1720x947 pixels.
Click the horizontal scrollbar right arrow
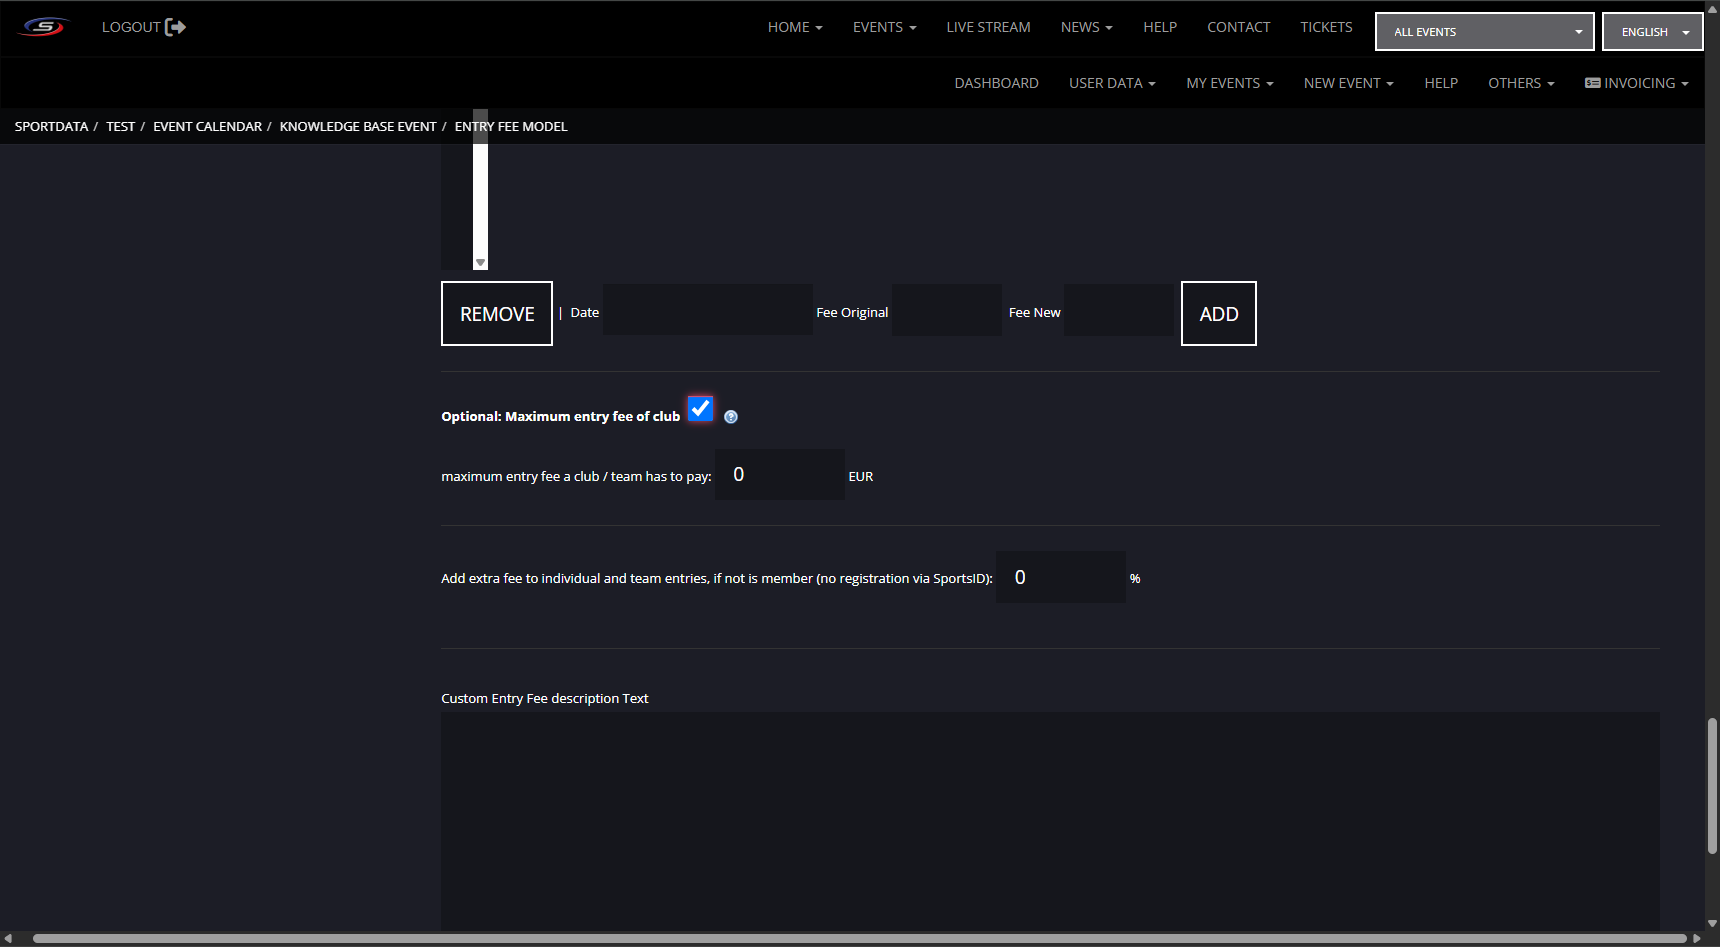1697,939
